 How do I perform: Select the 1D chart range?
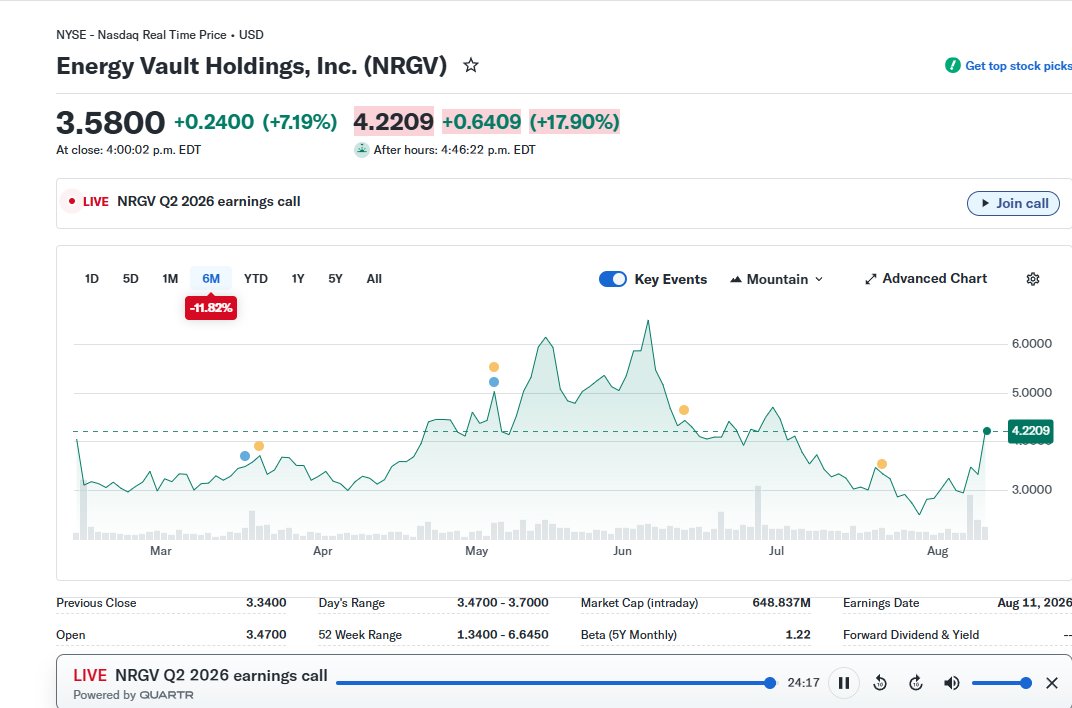point(92,279)
